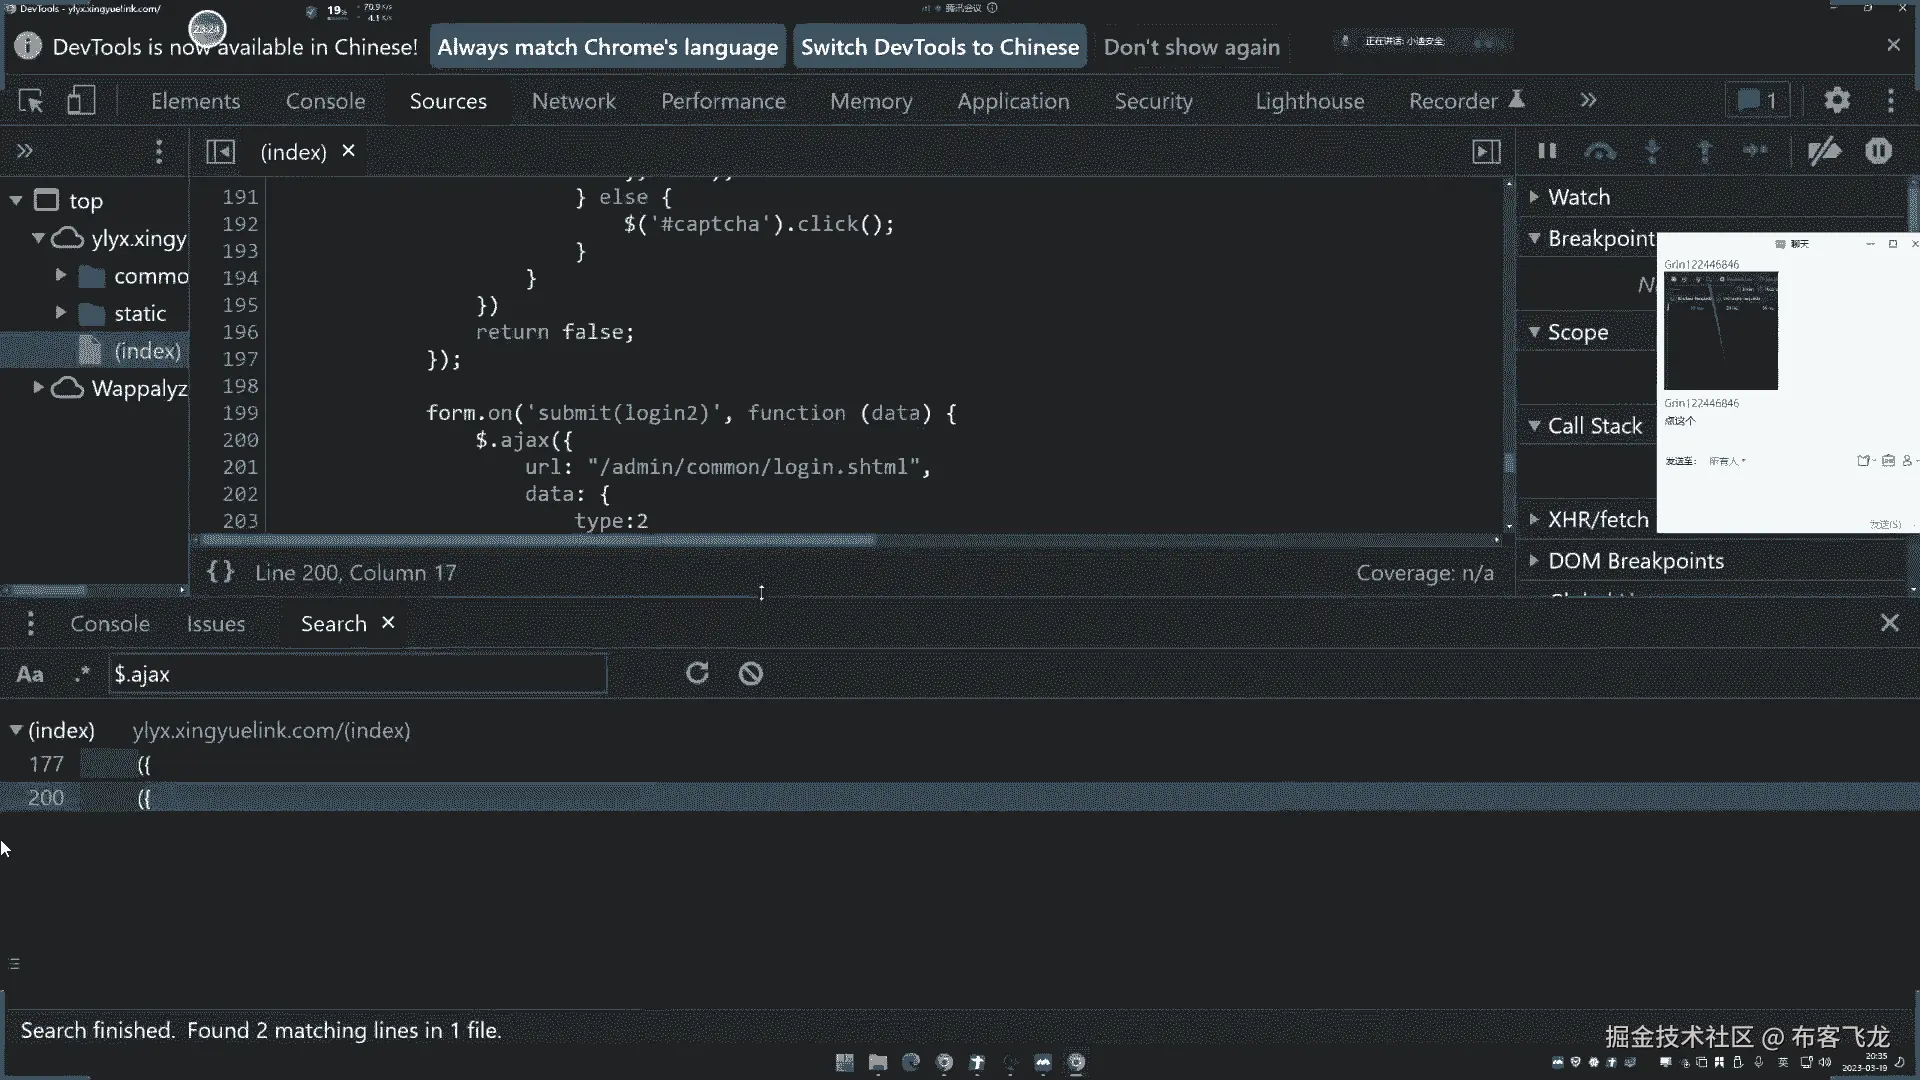Switch to the Network tab

573,101
